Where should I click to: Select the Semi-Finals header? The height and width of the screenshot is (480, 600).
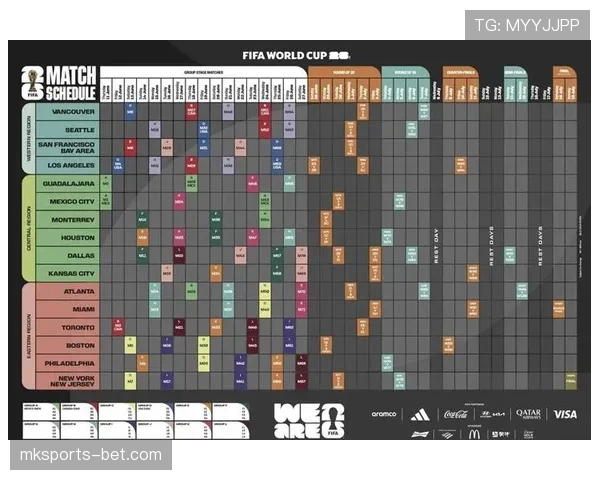(515, 72)
